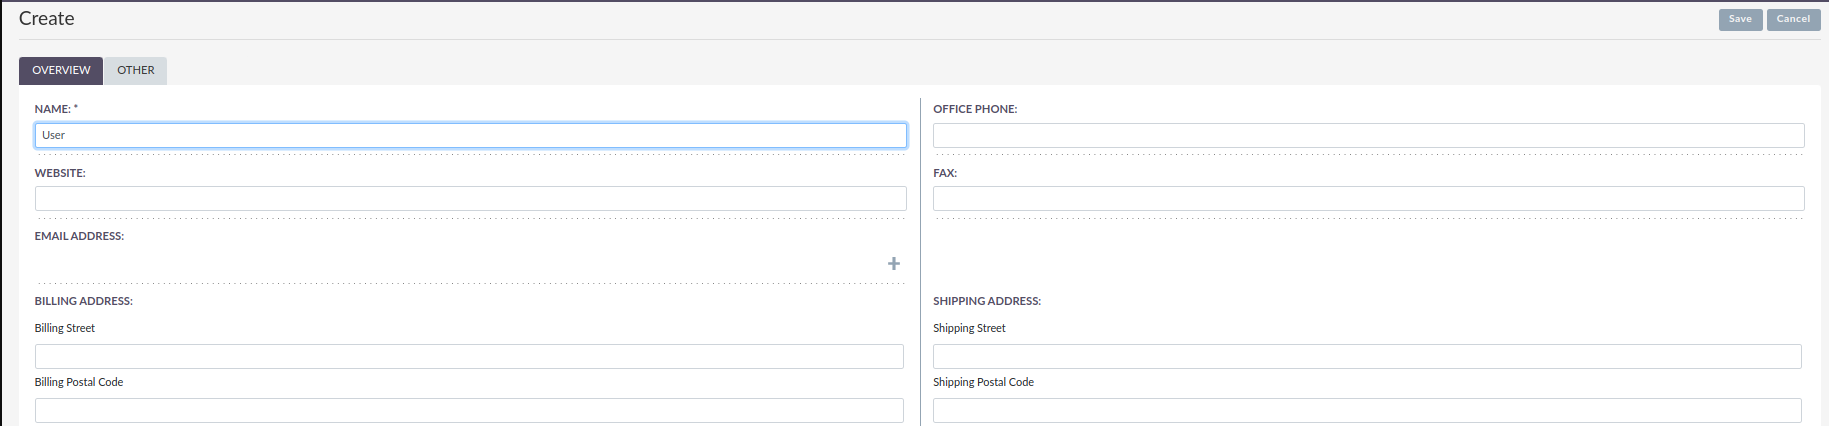Add a new email address with plus icon
The image size is (1829, 426).
tap(893, 264)
